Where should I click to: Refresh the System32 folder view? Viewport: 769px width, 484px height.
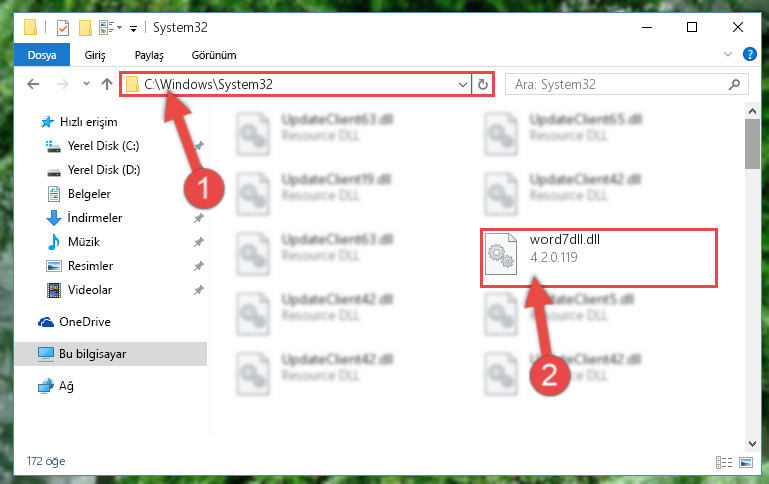click(x=483, y=84)
